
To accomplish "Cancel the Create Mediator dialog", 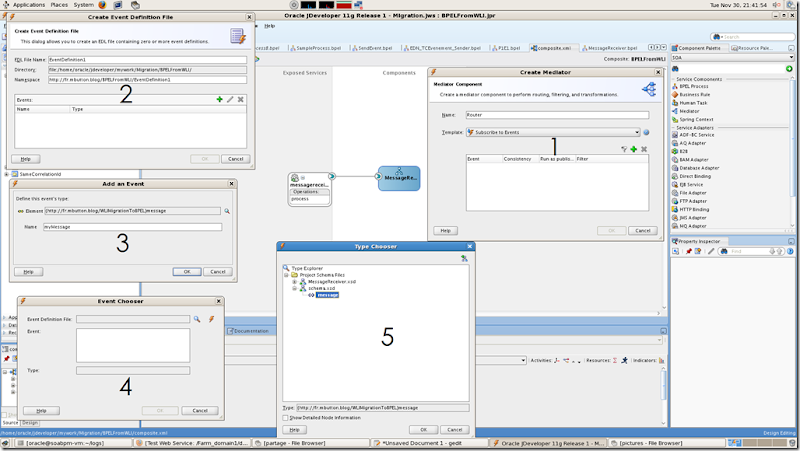I will pyautogui.click(x=642, y=231).
